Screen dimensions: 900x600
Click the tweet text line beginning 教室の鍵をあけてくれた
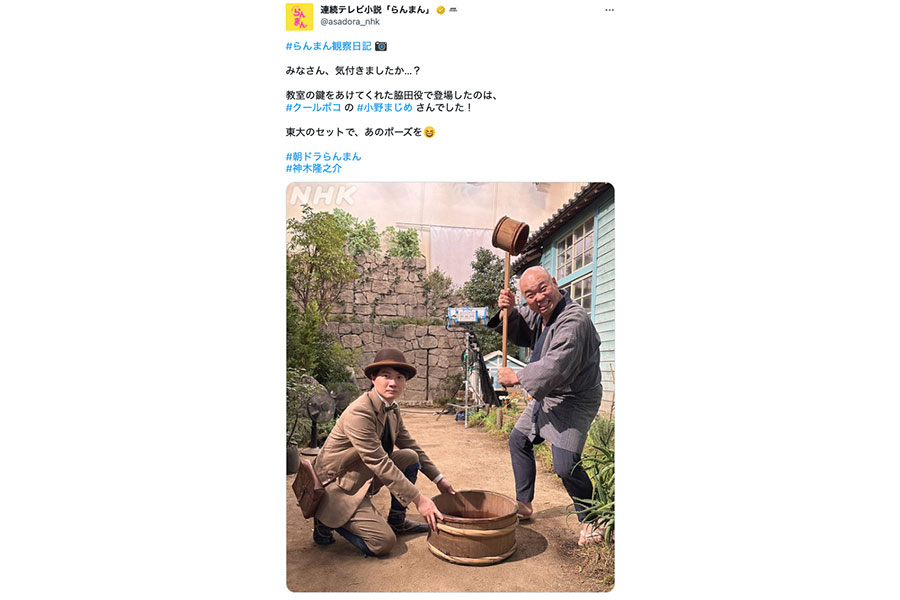(x=391, y=95)
